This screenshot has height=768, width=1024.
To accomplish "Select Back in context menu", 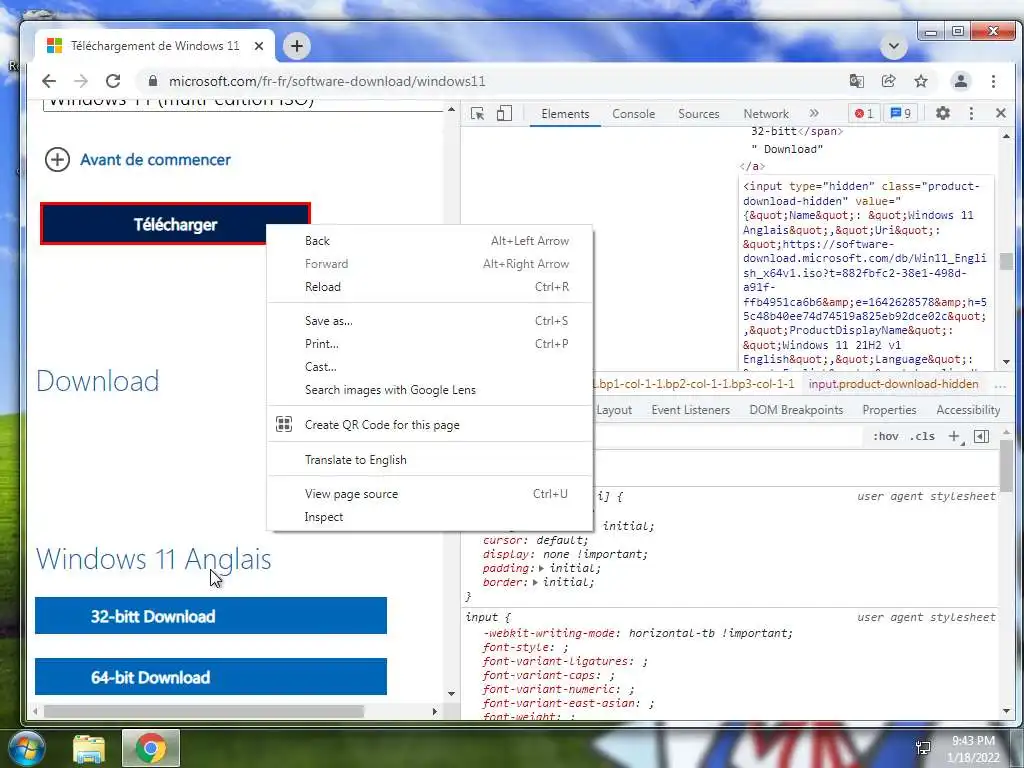I will [430, 240].
